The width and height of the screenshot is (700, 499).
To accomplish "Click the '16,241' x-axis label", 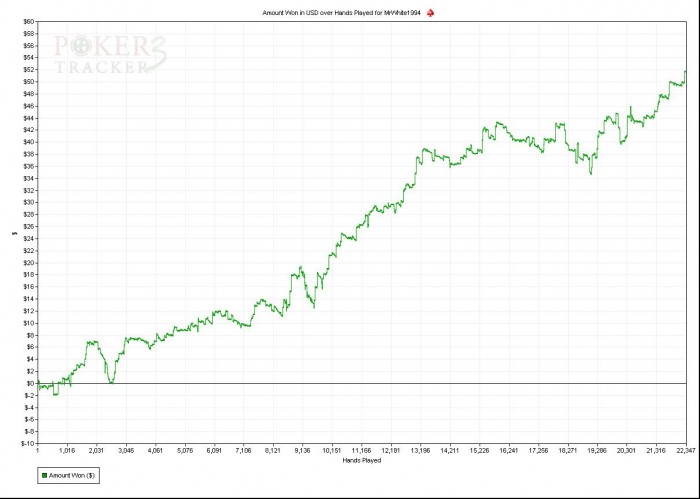I will click(x=508, y=451).
